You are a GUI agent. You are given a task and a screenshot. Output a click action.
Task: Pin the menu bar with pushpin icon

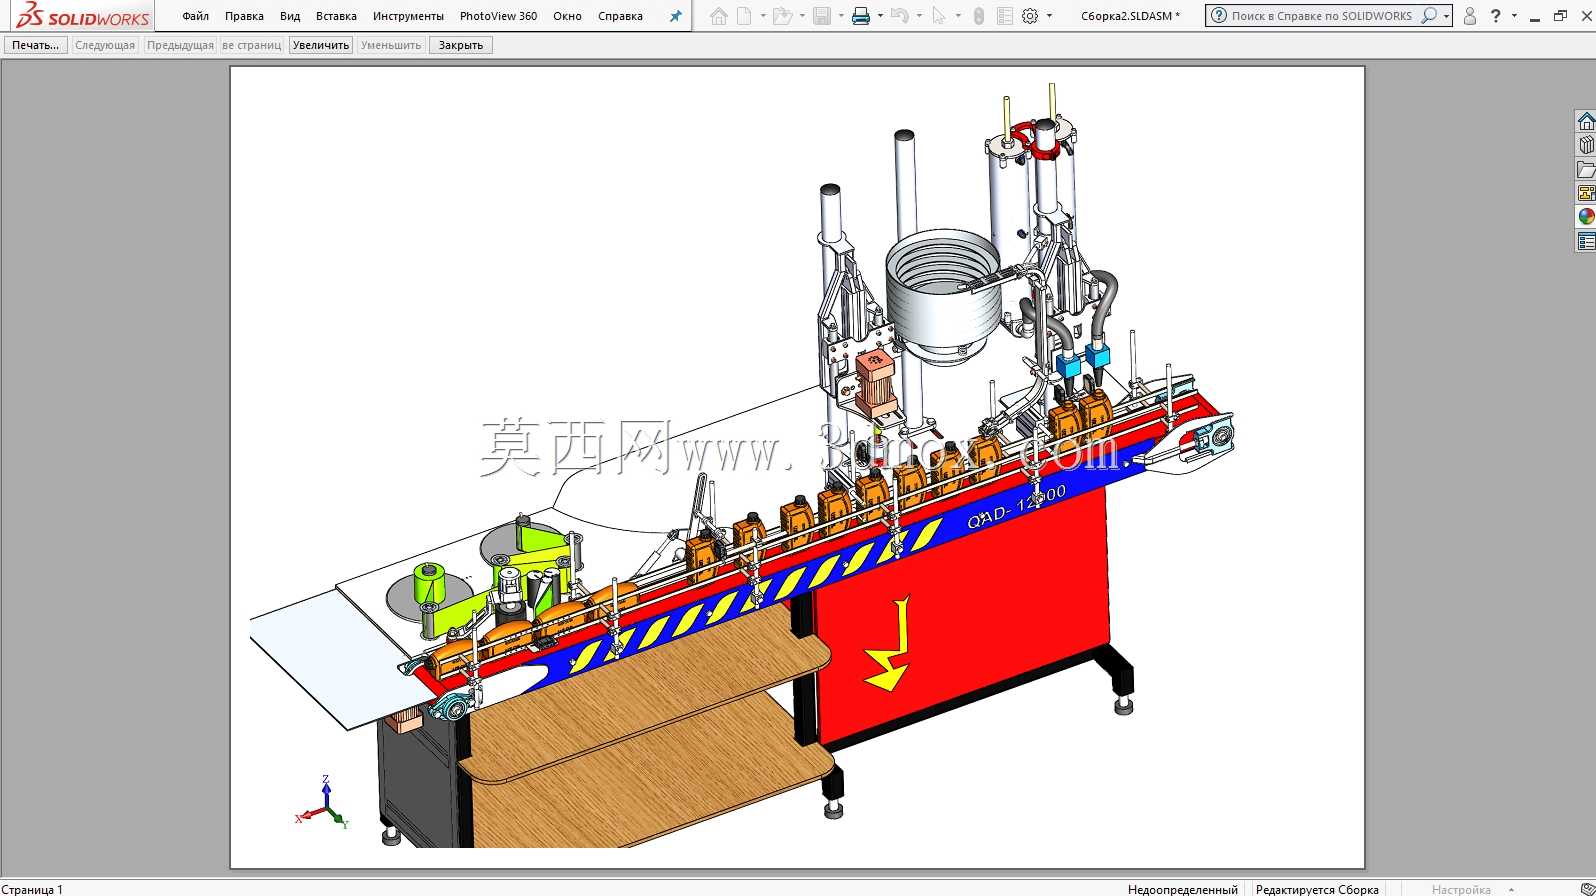click(676, 16)
